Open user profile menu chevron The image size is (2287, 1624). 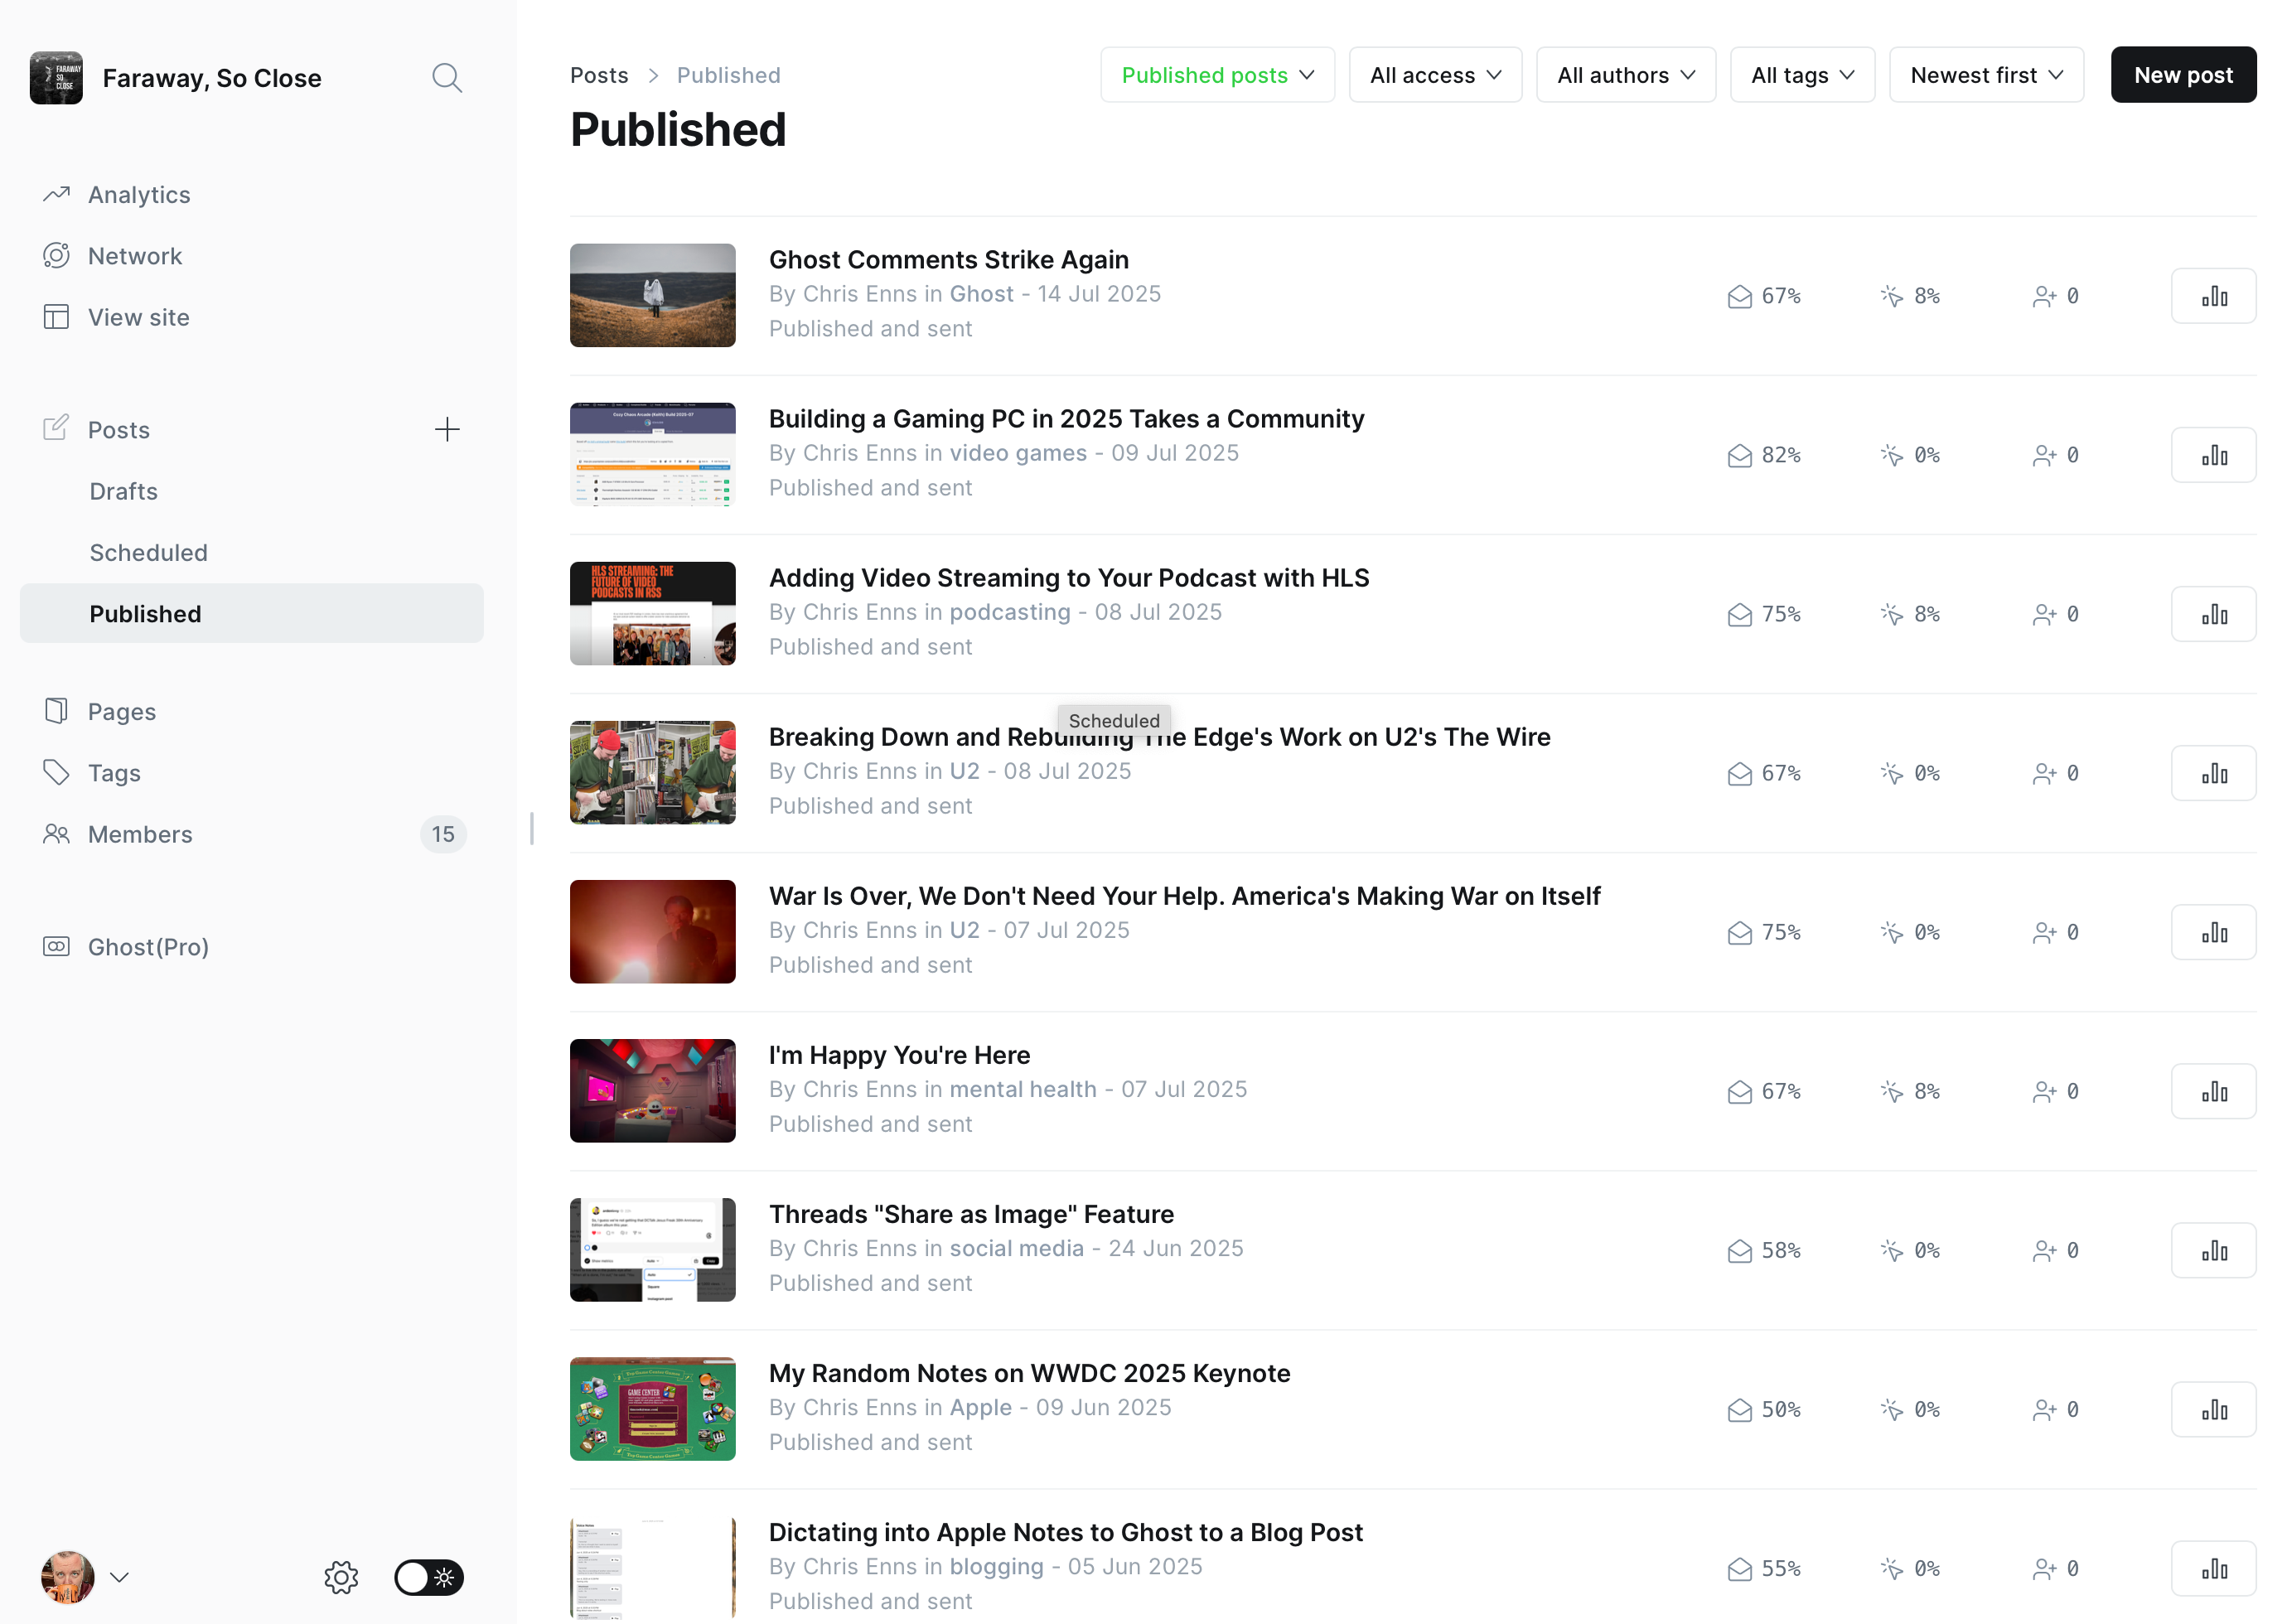tap(119, 1577)
